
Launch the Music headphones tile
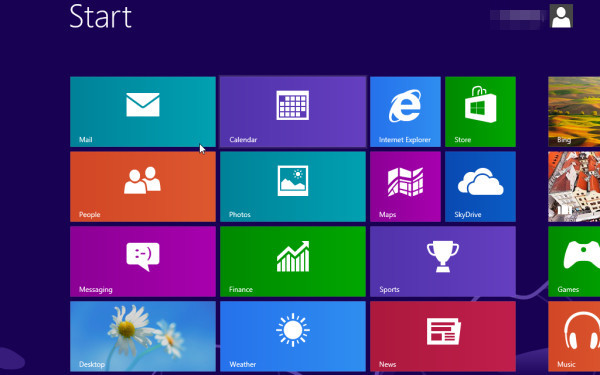(x=574, y=336)
